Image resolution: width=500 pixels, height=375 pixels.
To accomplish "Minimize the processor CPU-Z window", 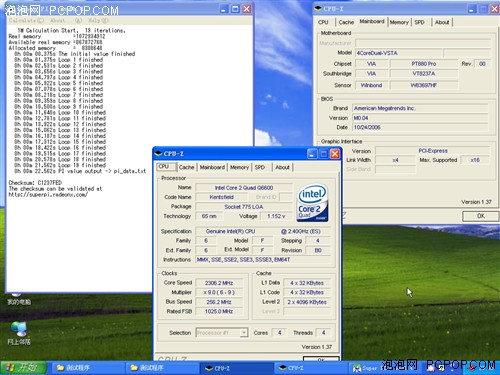I will point(312,154).
